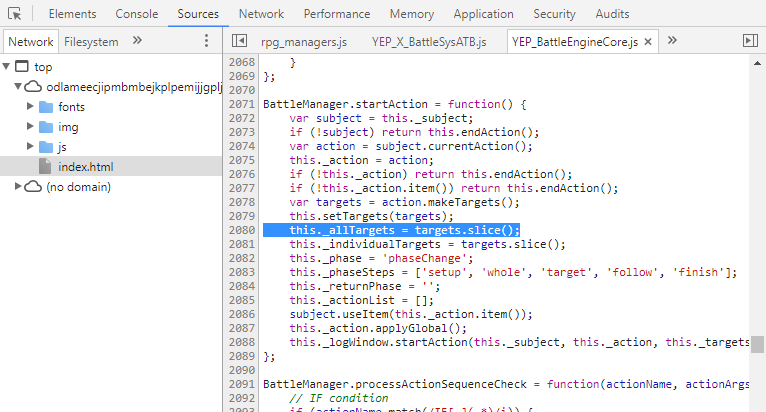Select the Network navigator sub-tab
Screen dimensions: 766x412
pyautogui.click(x=31, y=42)
